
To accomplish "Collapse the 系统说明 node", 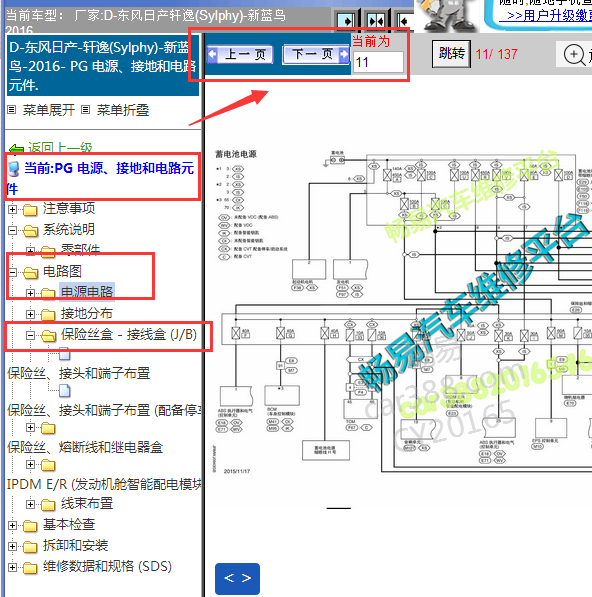I will point(12,230).
